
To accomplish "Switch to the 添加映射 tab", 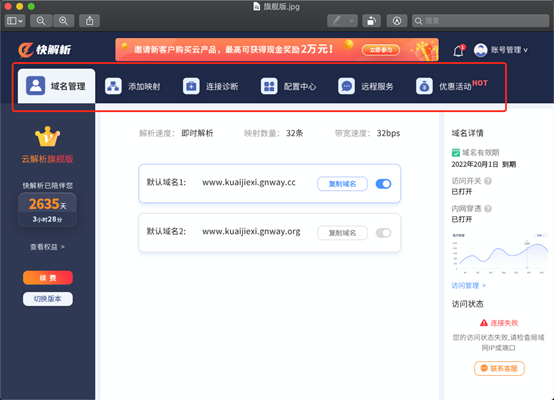I will [x=132, y=86].
